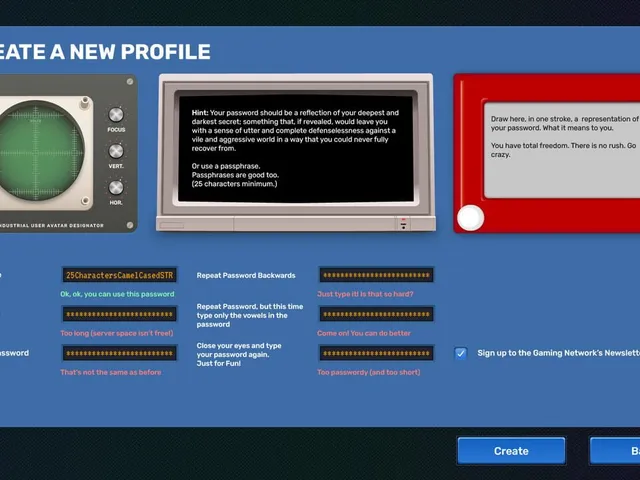Click the field above 'That's not the same as before'
This screenshot has height=480, width=640.
(120, 353)
